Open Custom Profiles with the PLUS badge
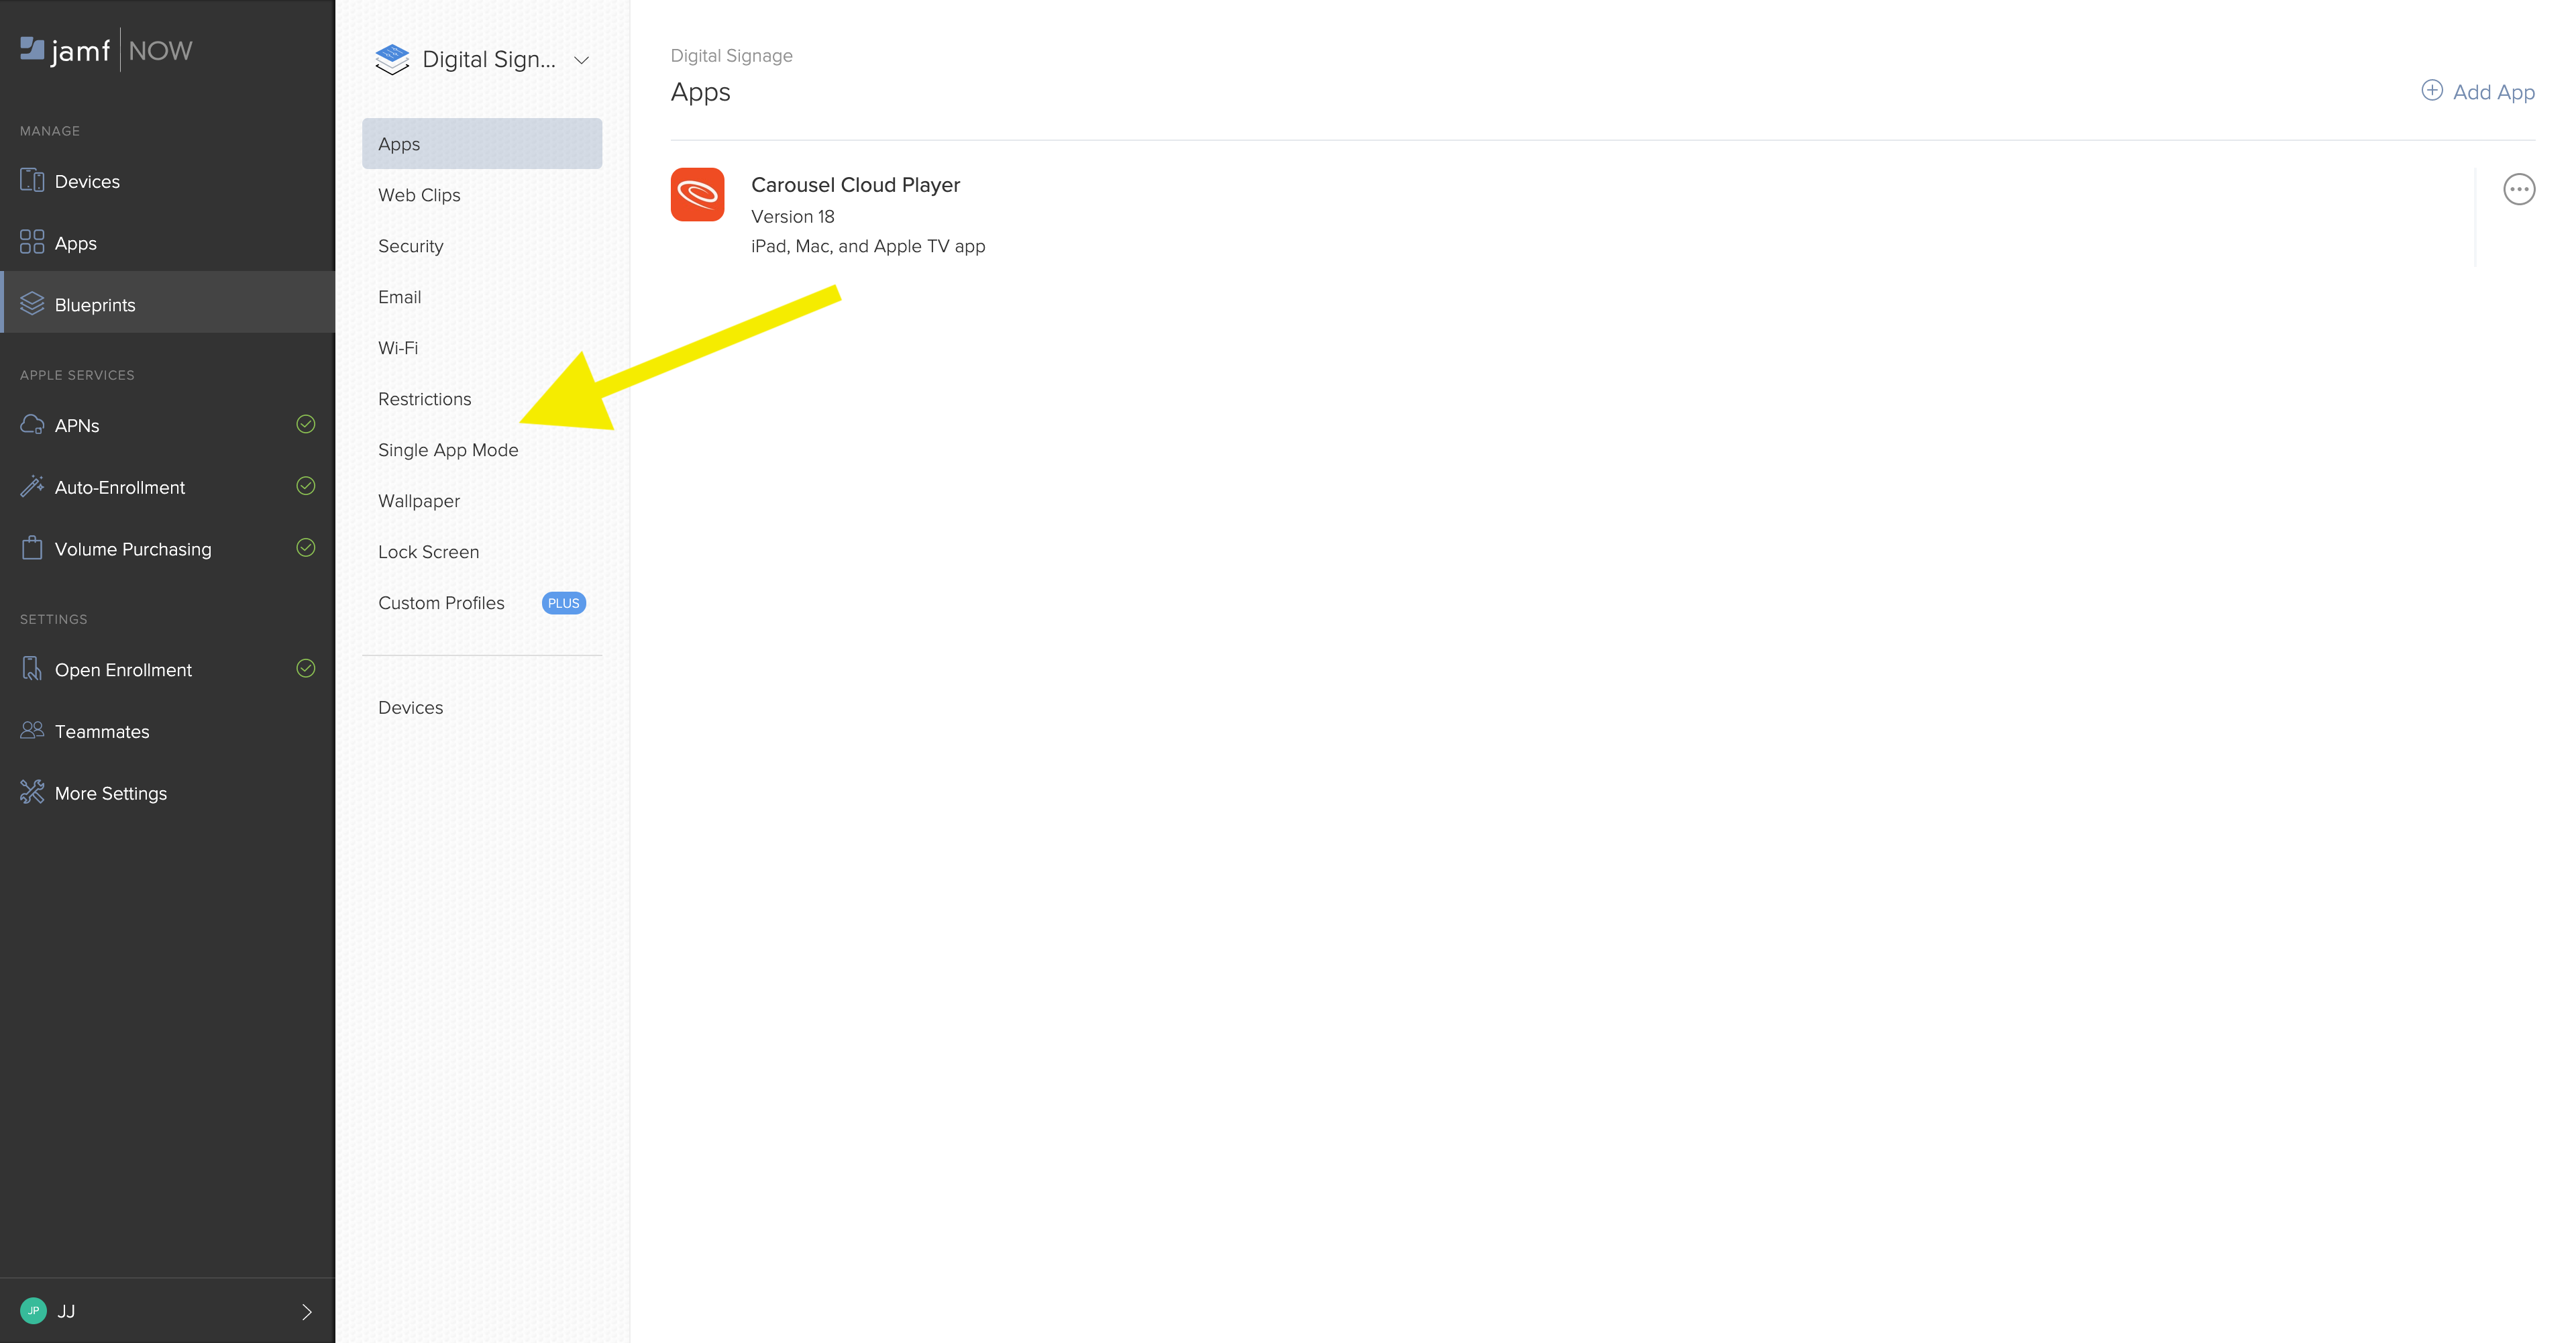Viewport: 2576px width, 1343px height. point(441,602)
